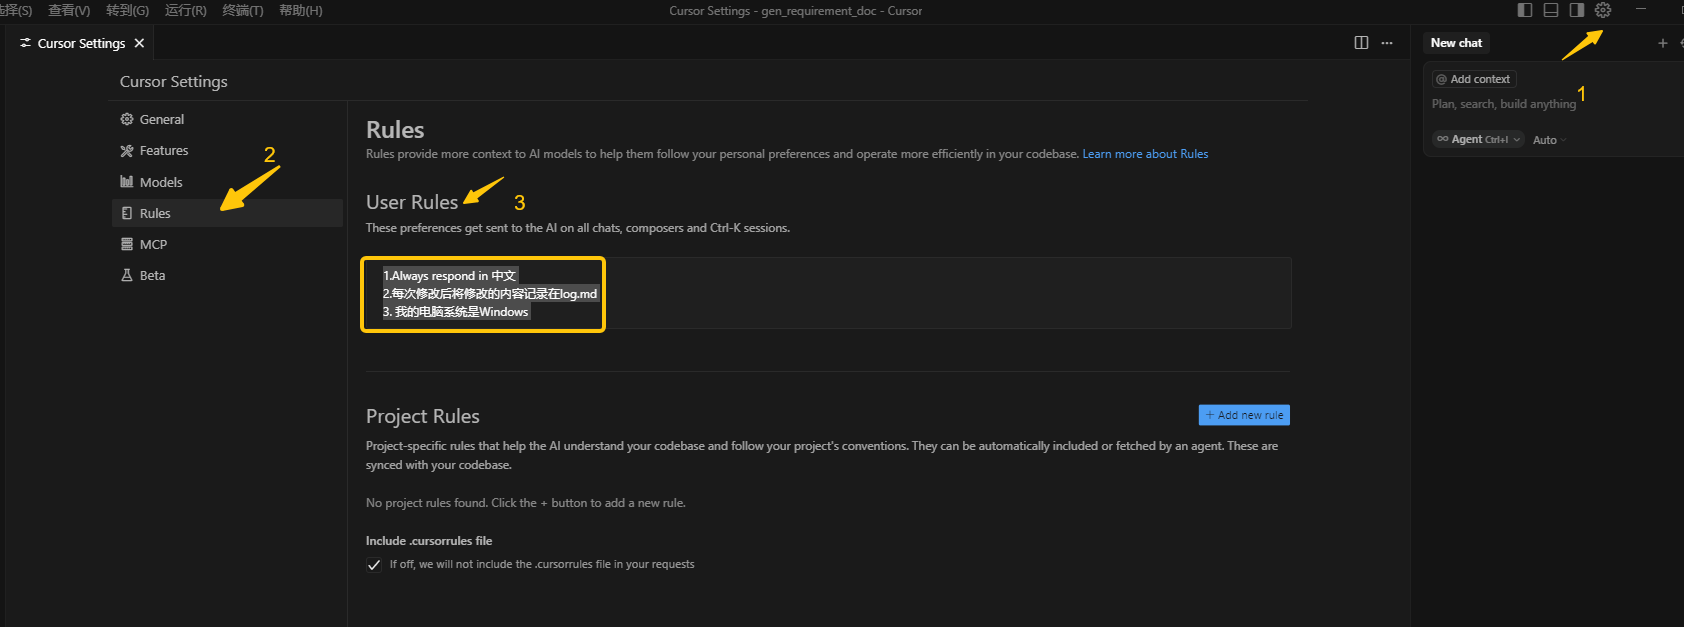This screenshot has height=627, width=1684.
Task: Click the User Rules heading
Action: point(412,202)
